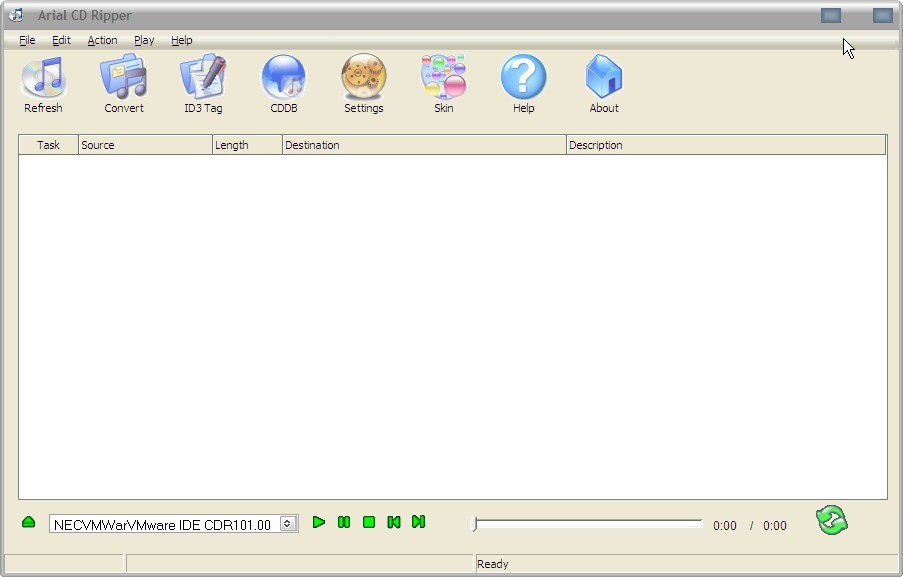Sort the list by Destination column
The image size is (903, 577).
[424, 145]
